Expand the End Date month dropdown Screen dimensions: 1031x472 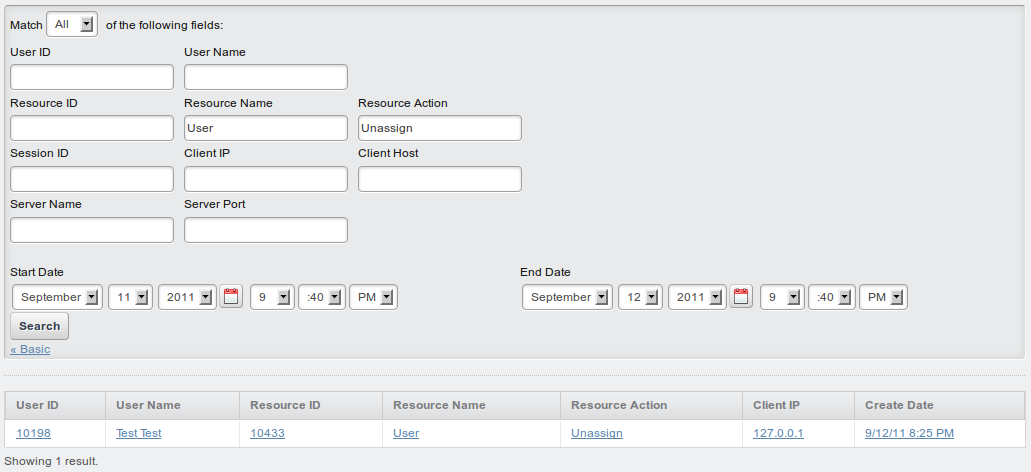pyautogui.click(x=567, y=297)
